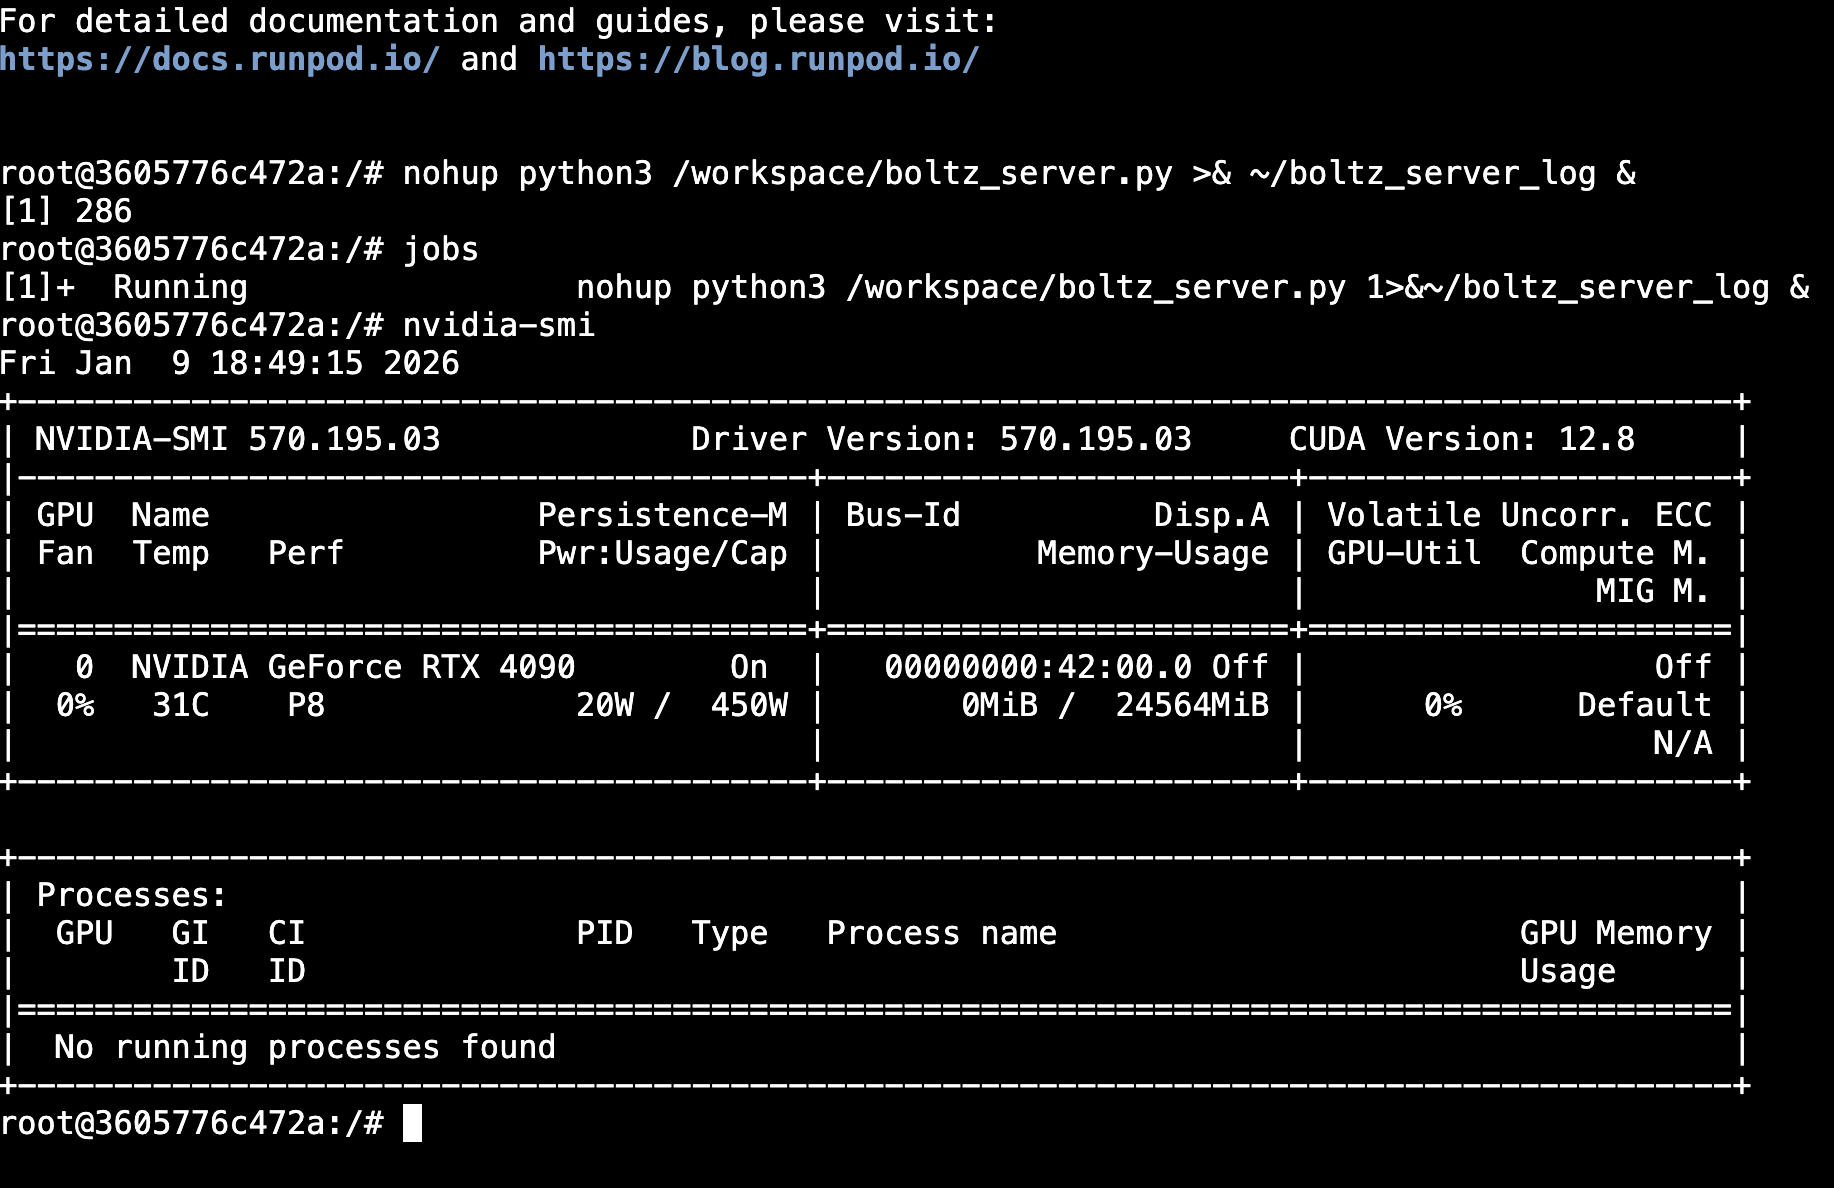Click the typed jobs command
Screen dimensions: 1834x1188
(440, 249)
